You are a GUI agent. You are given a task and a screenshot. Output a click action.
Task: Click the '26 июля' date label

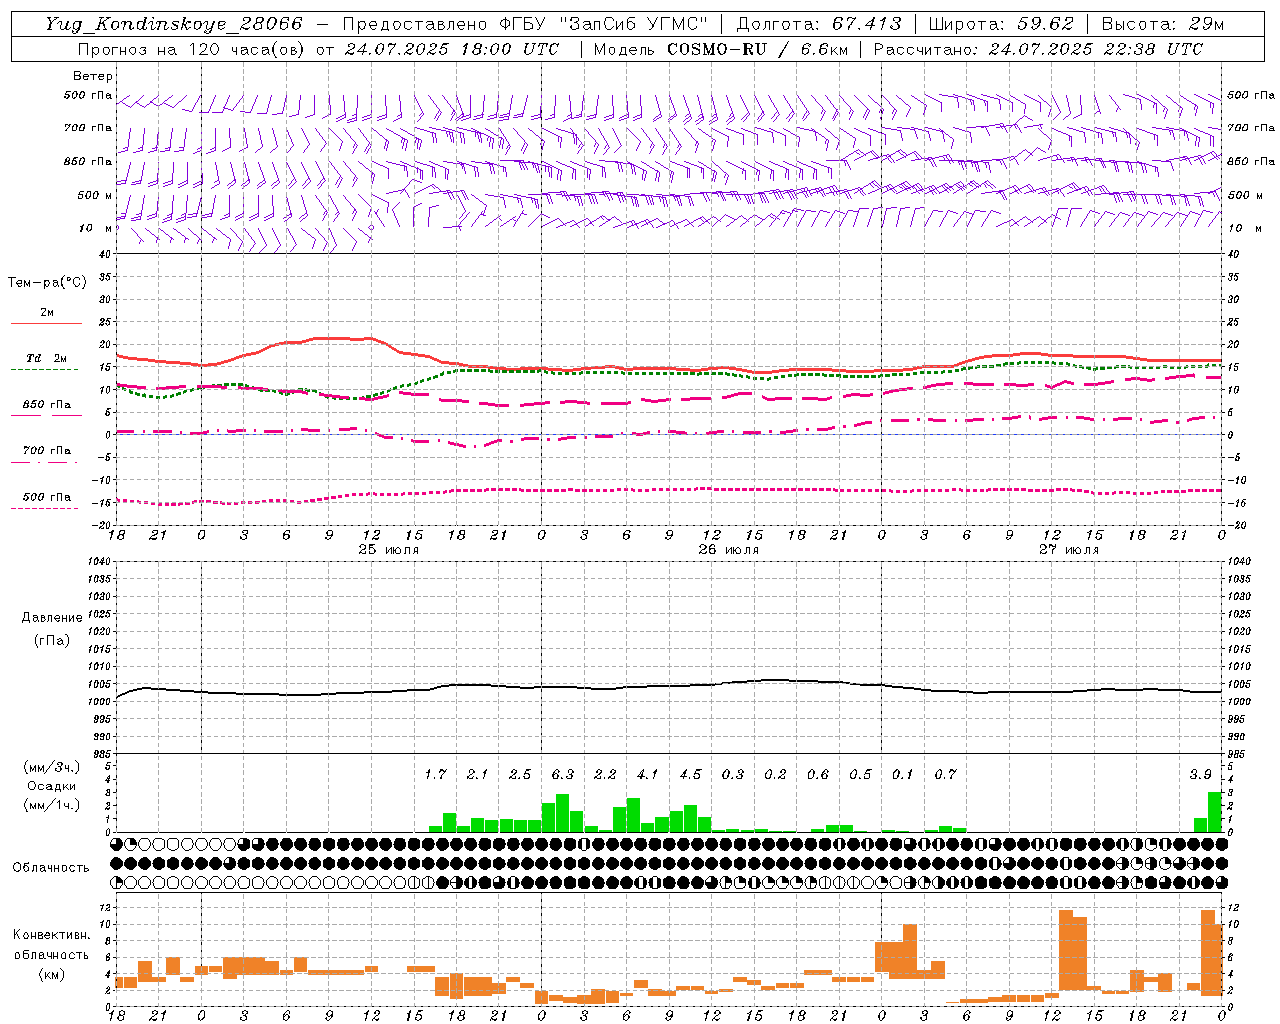(729, 550)
